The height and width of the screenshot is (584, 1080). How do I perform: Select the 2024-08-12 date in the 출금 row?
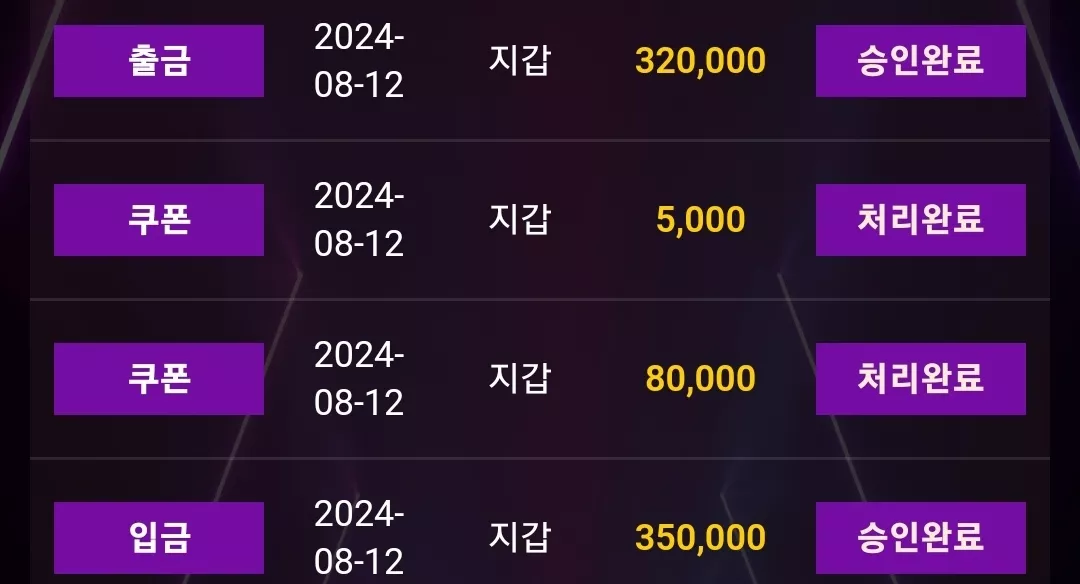[359, 61]
